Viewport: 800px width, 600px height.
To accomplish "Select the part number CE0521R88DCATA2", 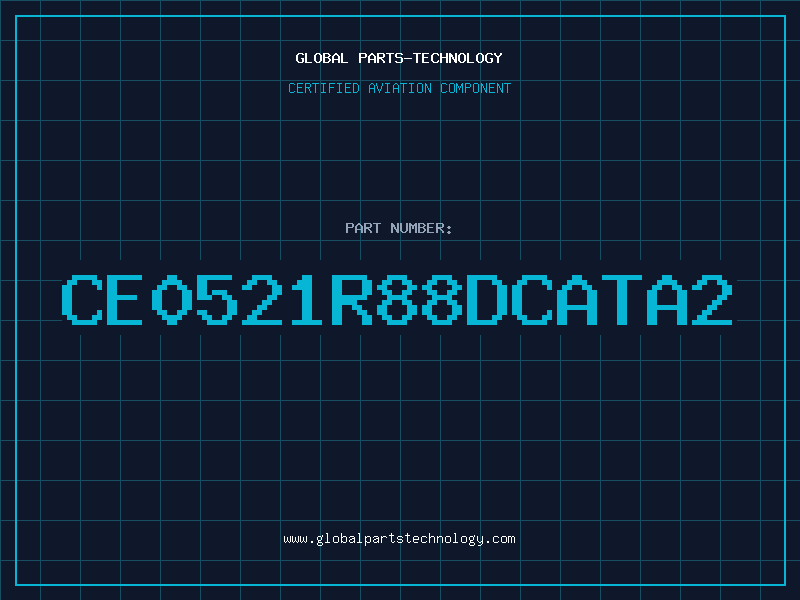I will (397, 299).
